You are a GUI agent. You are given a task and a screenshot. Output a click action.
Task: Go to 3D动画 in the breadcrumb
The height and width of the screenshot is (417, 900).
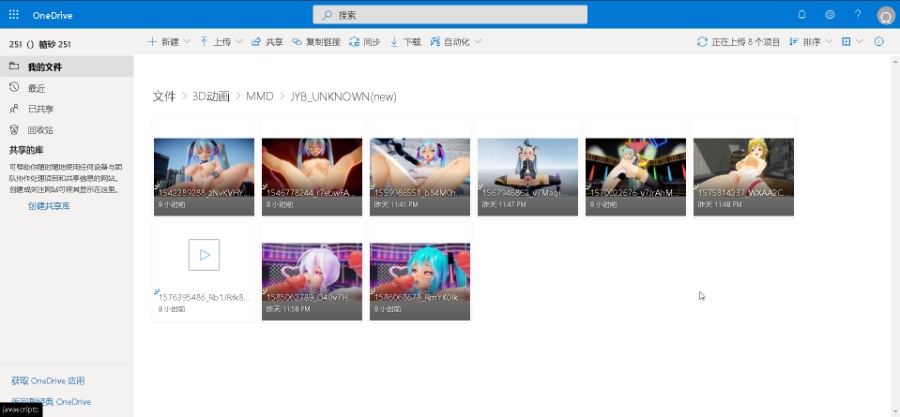click(x=211, y=97)
